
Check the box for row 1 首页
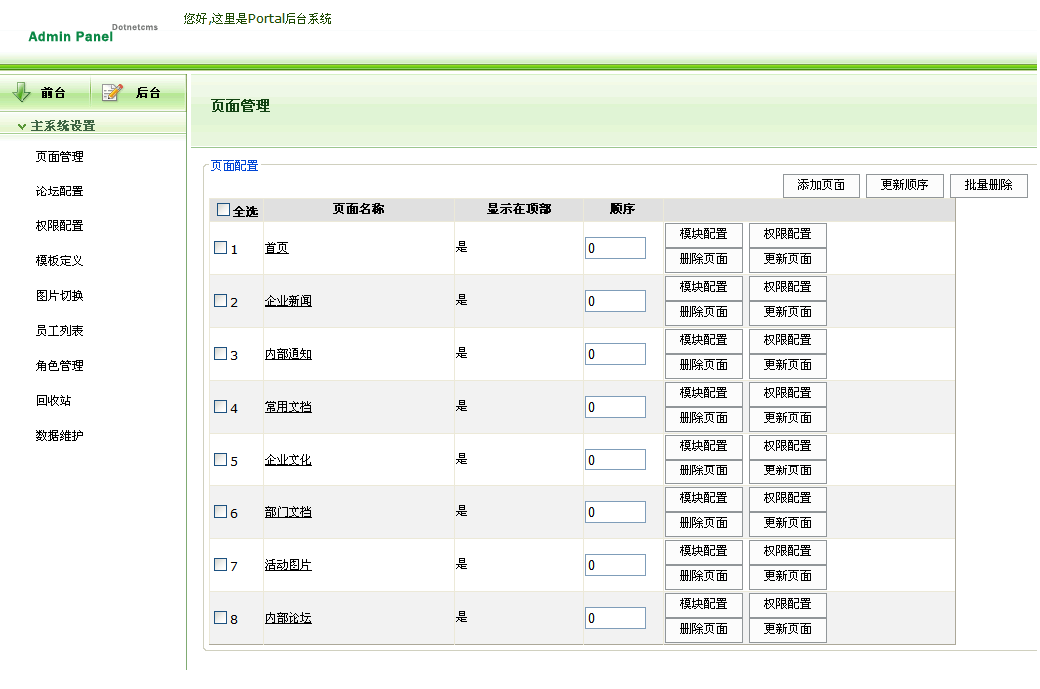[x=221, y=247]
